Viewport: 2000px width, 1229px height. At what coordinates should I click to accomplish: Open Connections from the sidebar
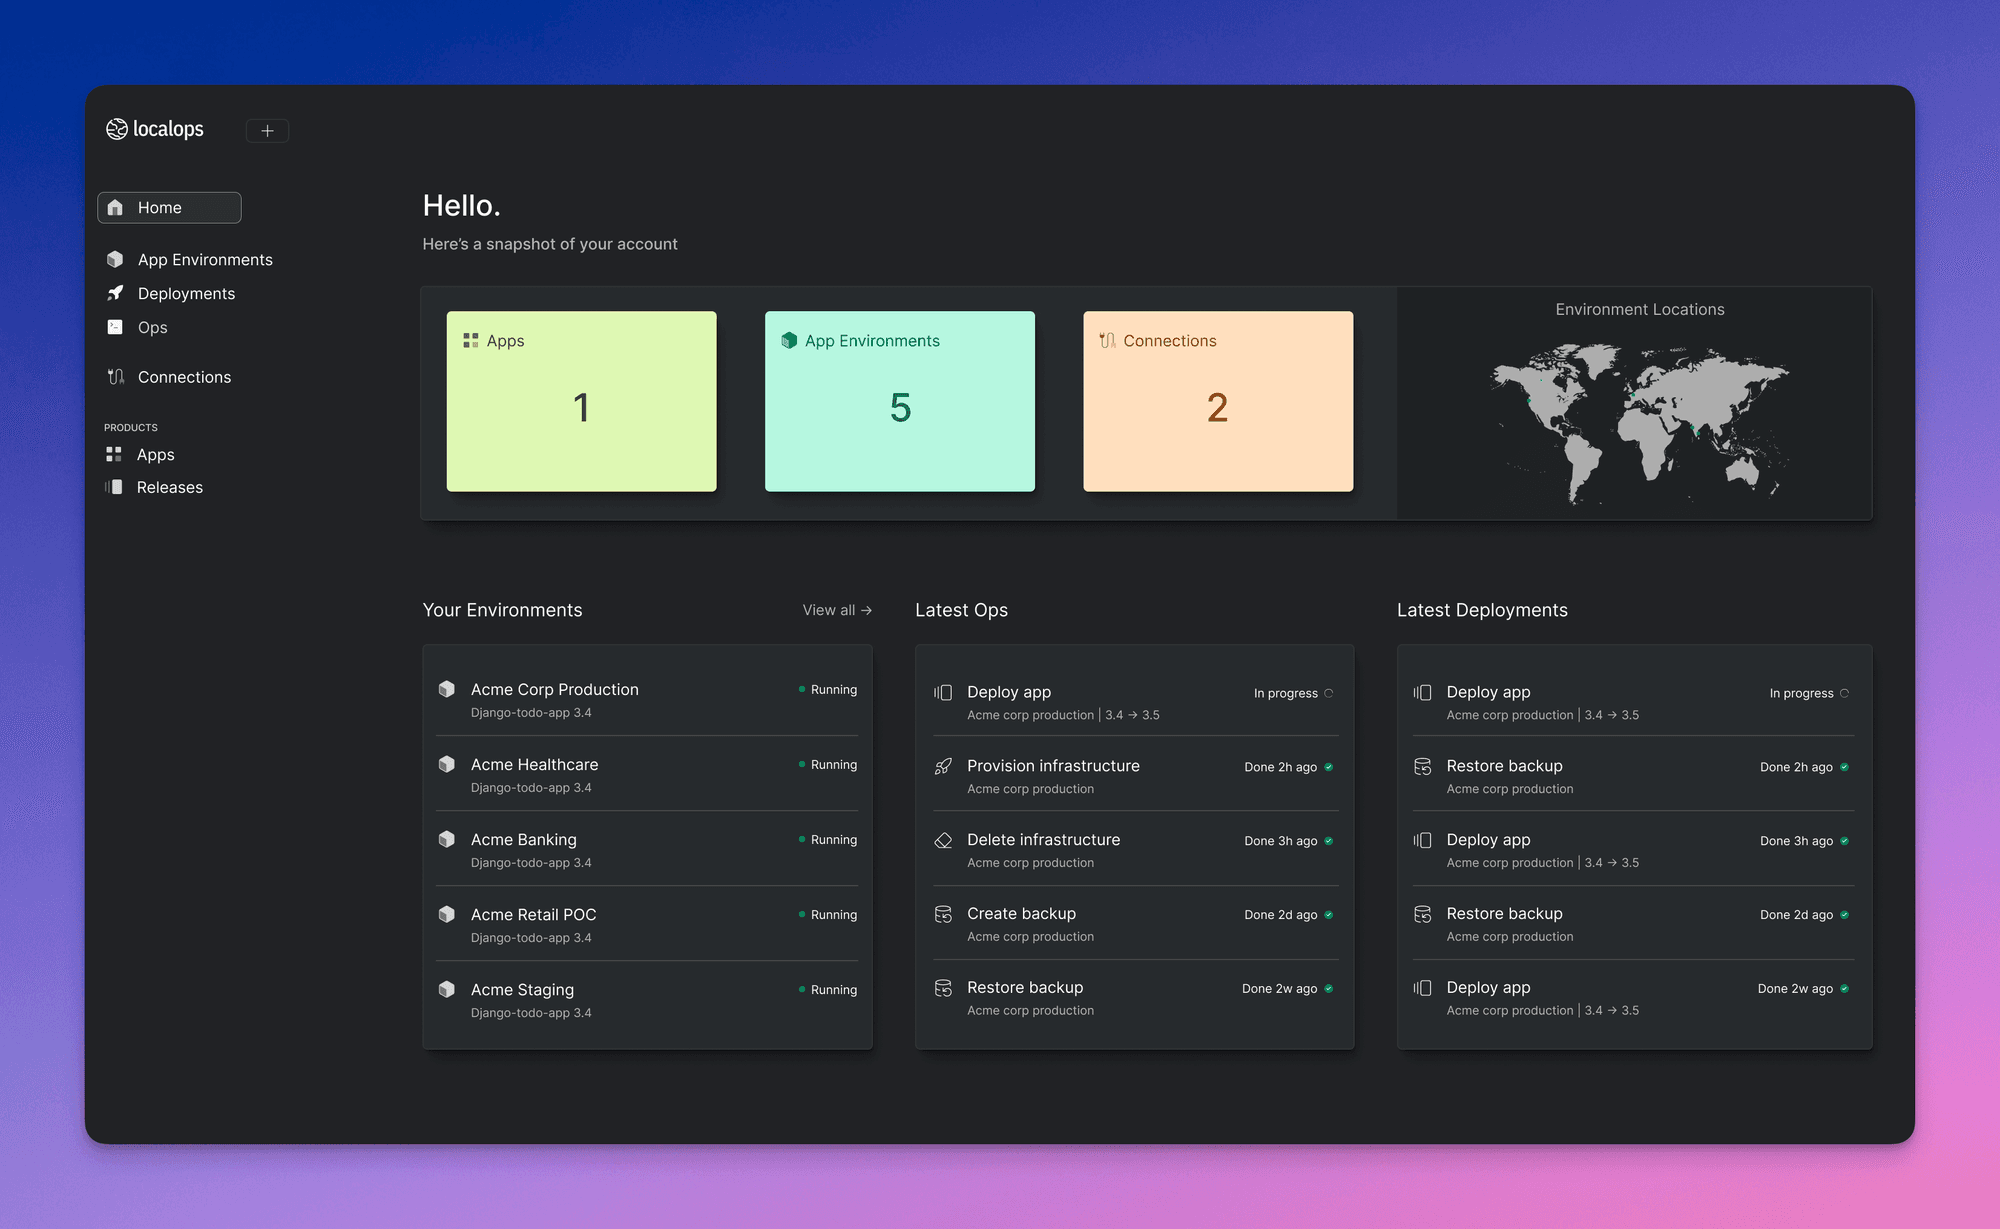coord(184,377)
